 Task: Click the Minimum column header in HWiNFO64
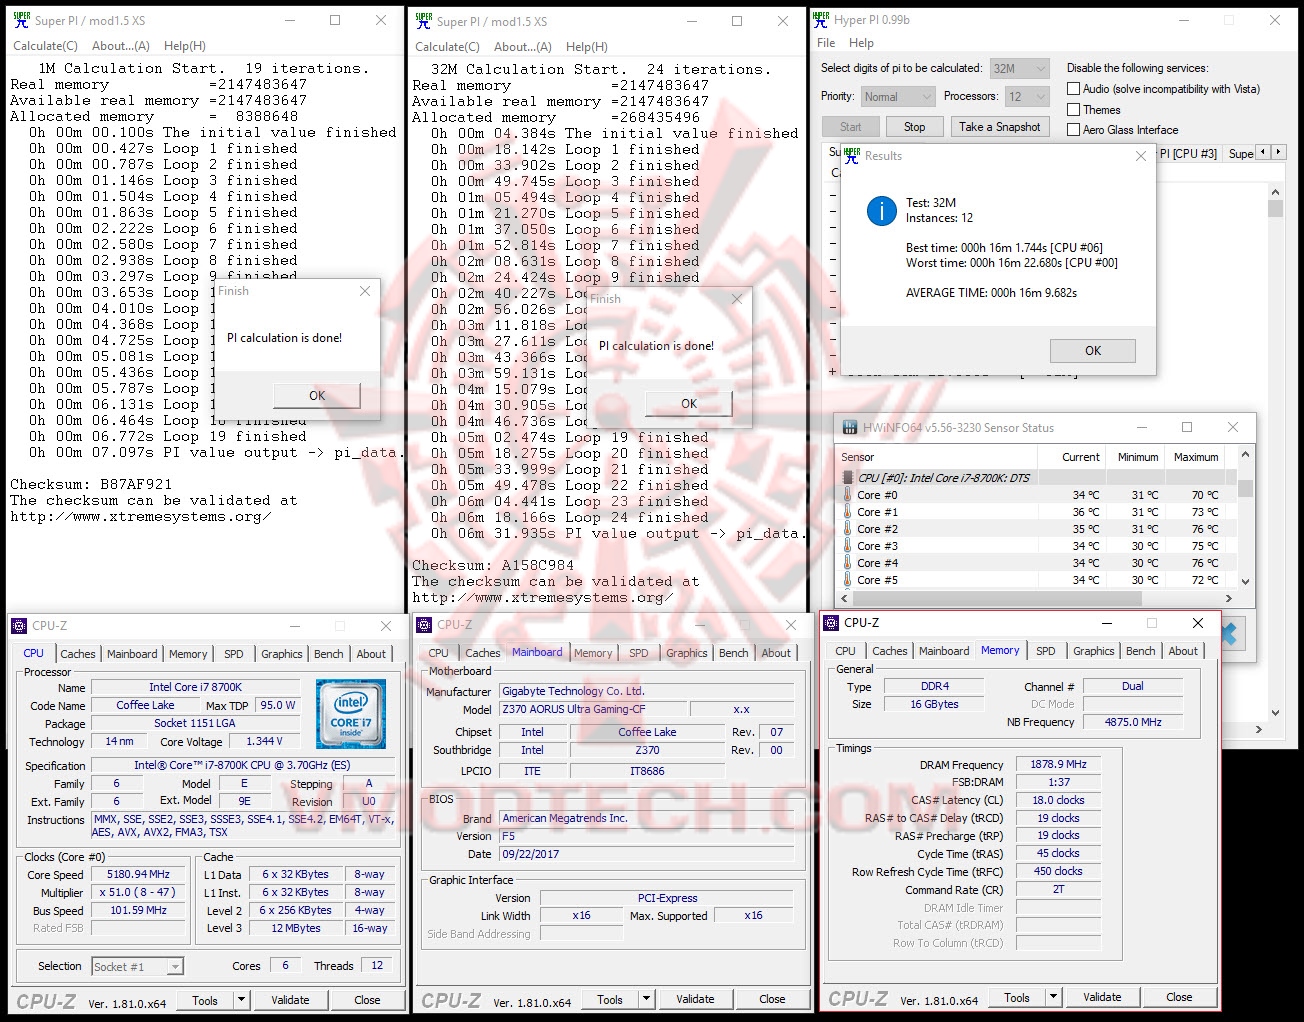tap(1138, 457)
